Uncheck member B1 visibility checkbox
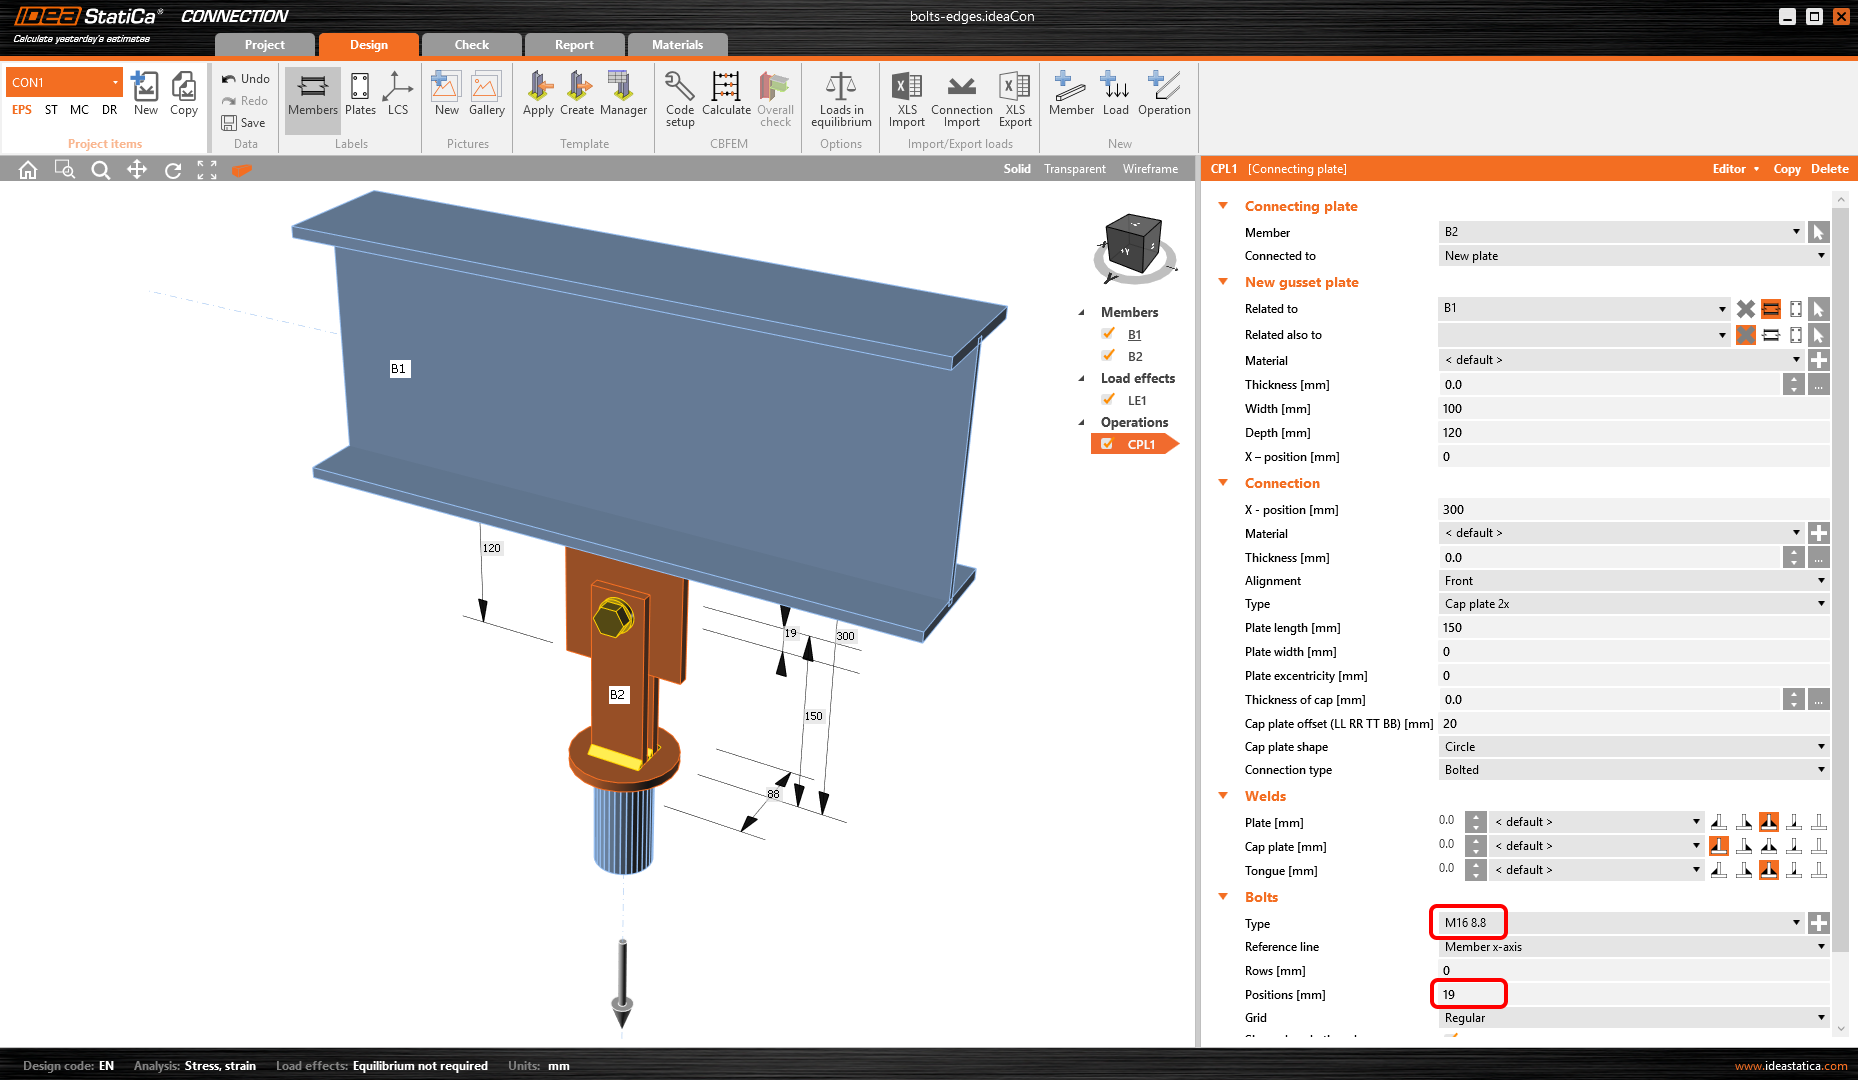Image resolution: width=1858 pixels, height=1080 pixels. [1108, 334]
